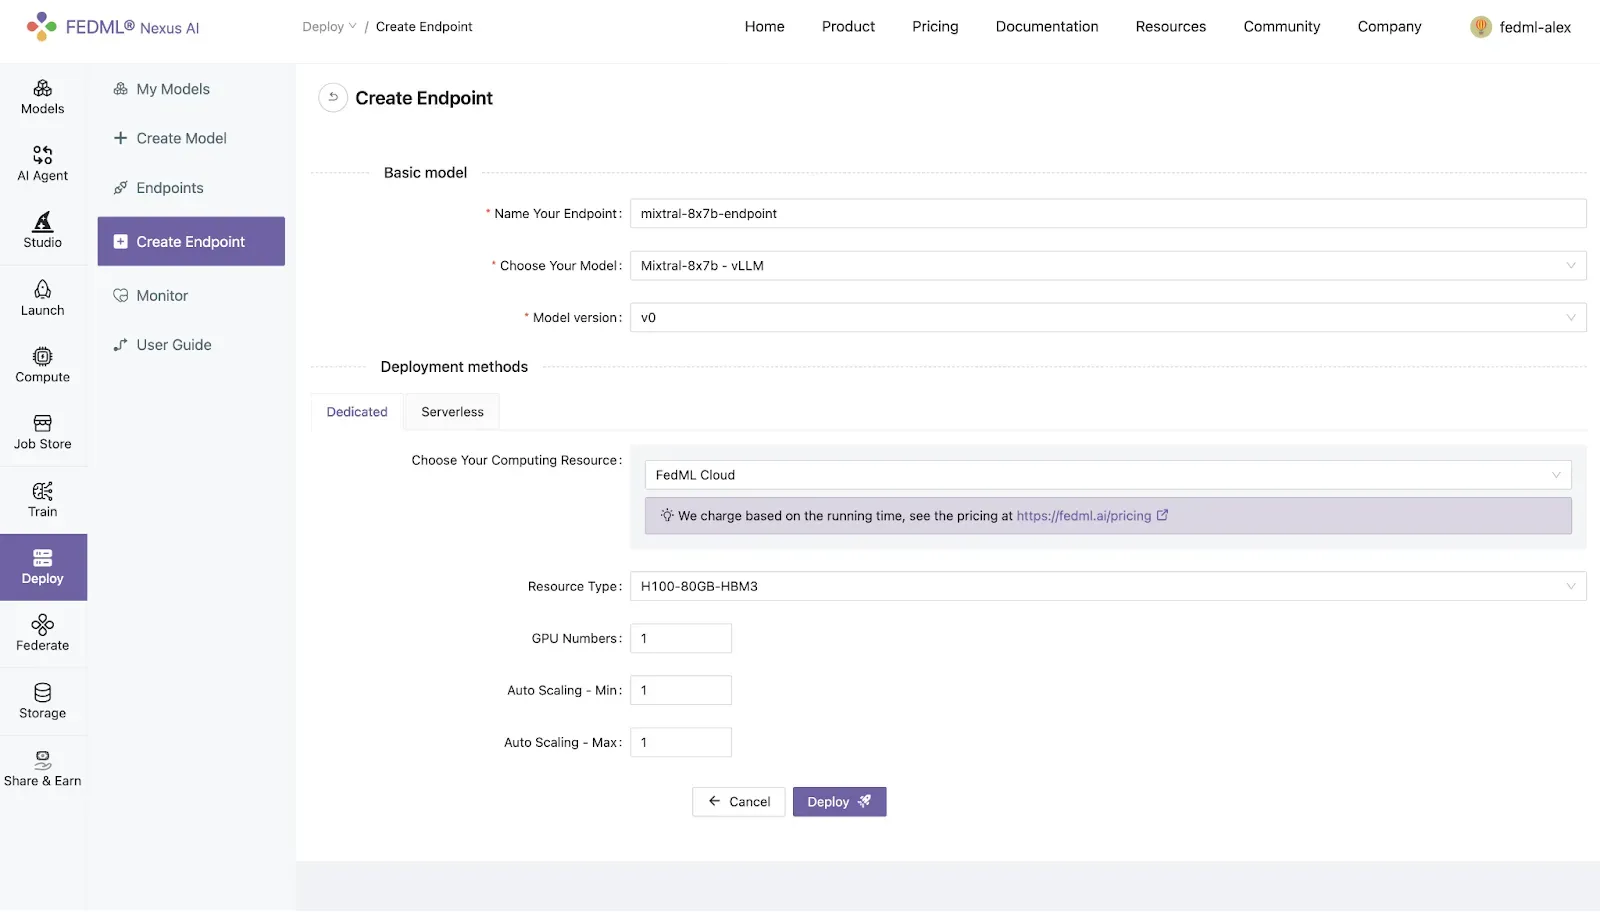Click the GPU Numbers input field
1600x912 pixels.
(681, 638)
